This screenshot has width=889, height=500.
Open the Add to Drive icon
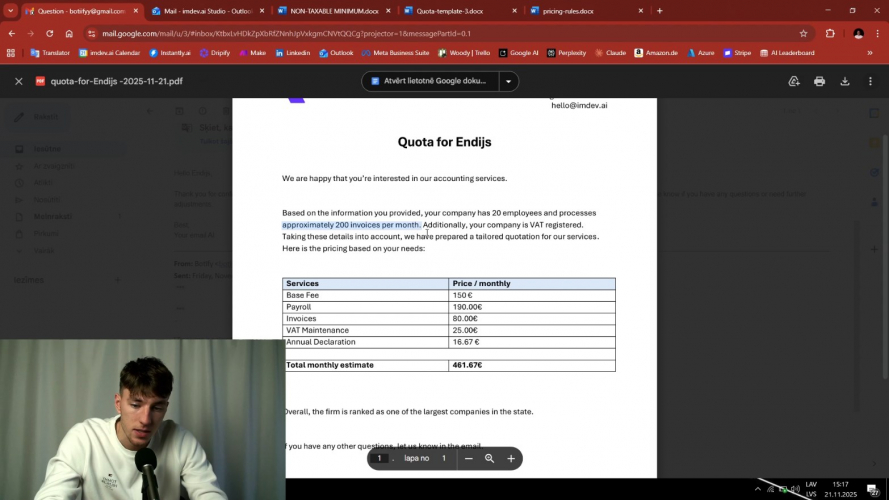click(x=794, y=82)
